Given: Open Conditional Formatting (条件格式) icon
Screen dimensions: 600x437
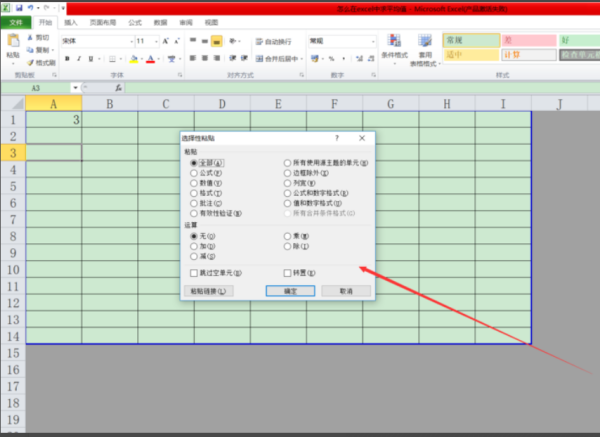Looking at the screenshot, I should pyautogui.click(x=394, y=41).
